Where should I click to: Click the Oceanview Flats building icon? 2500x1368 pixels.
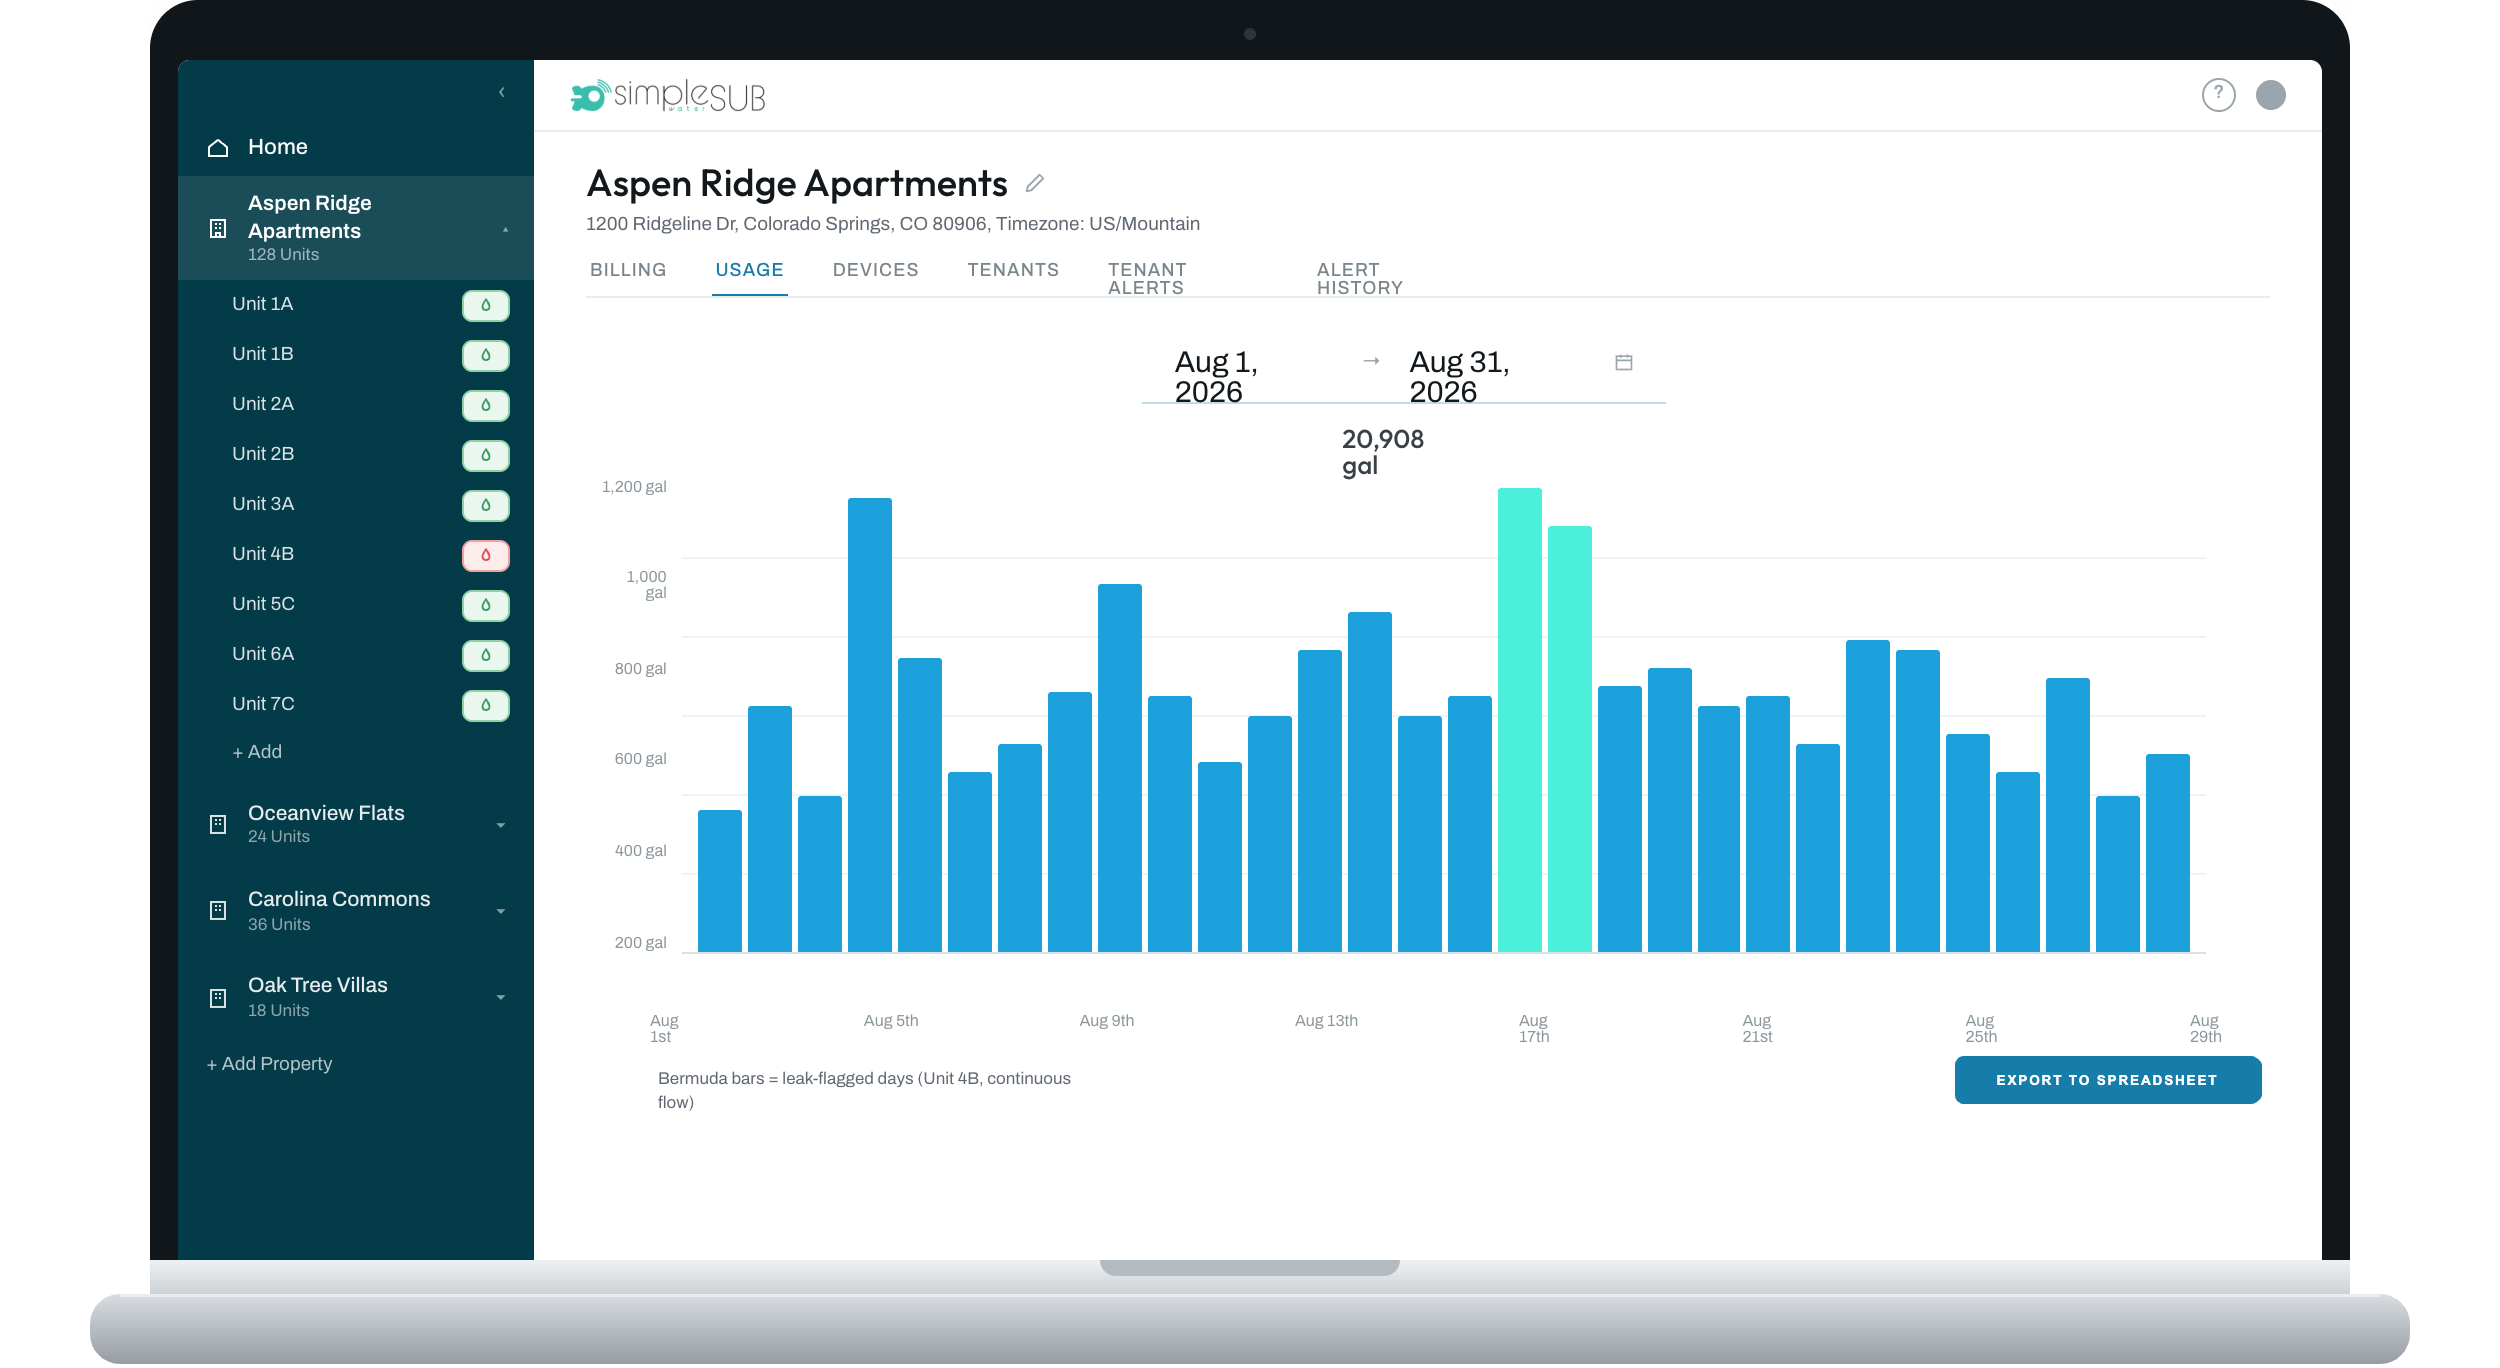click(218, 825)
